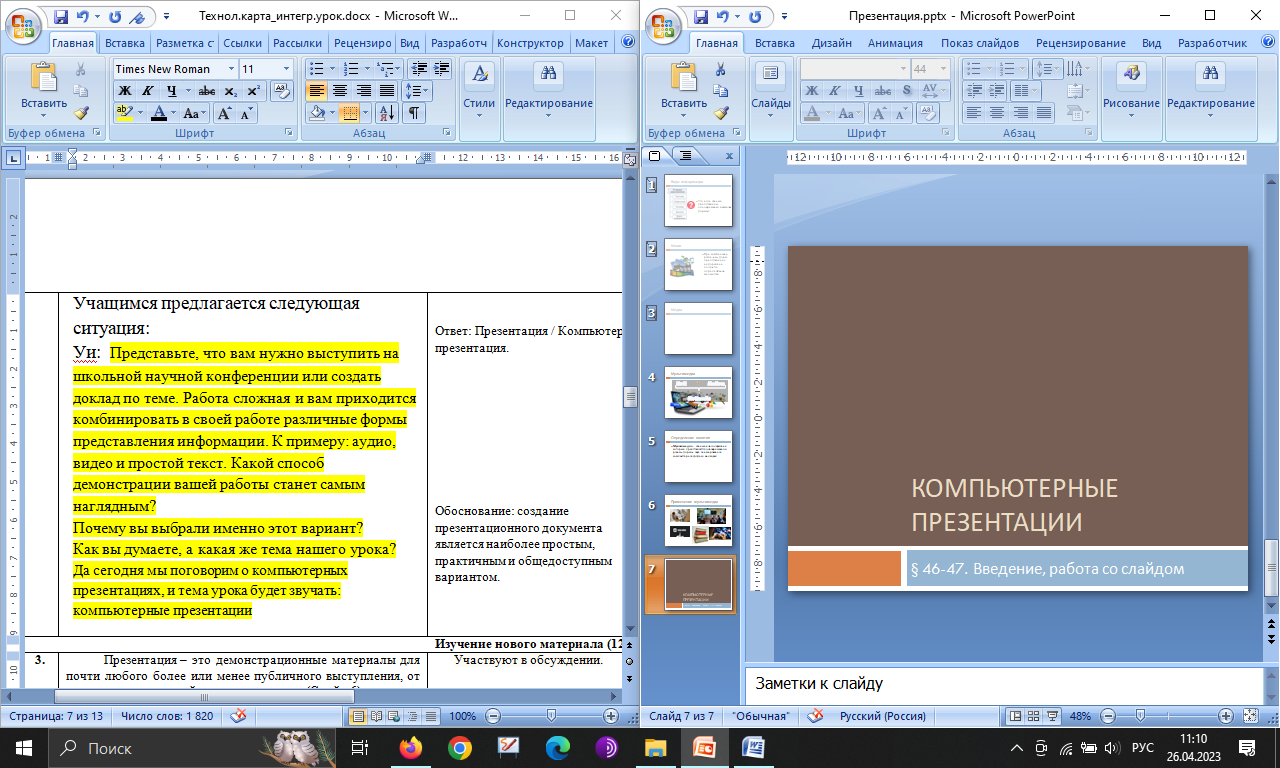The image size is (1280, 768).
Task: Show paragraph marks (¶) in Word
Action: tap(413, 113)
